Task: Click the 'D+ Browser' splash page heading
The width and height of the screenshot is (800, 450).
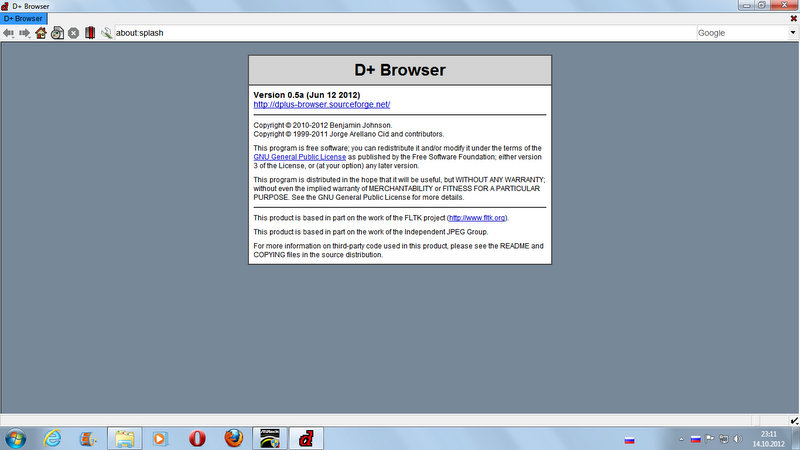Action: pos(400,70)
